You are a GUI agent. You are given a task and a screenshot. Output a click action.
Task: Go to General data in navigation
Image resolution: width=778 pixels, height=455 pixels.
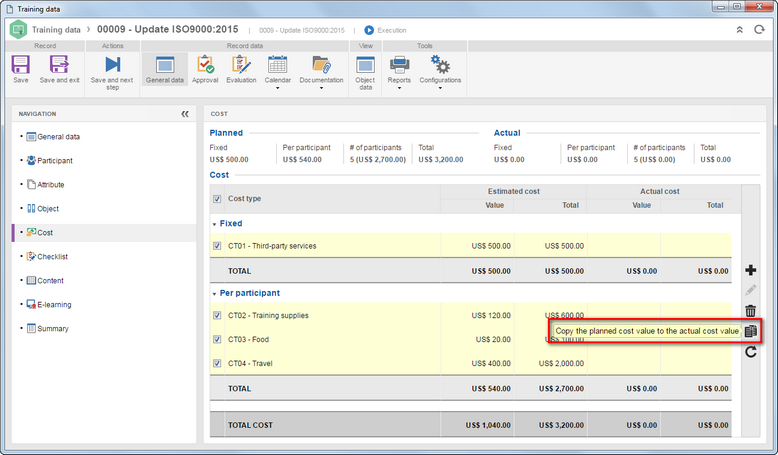53,136
